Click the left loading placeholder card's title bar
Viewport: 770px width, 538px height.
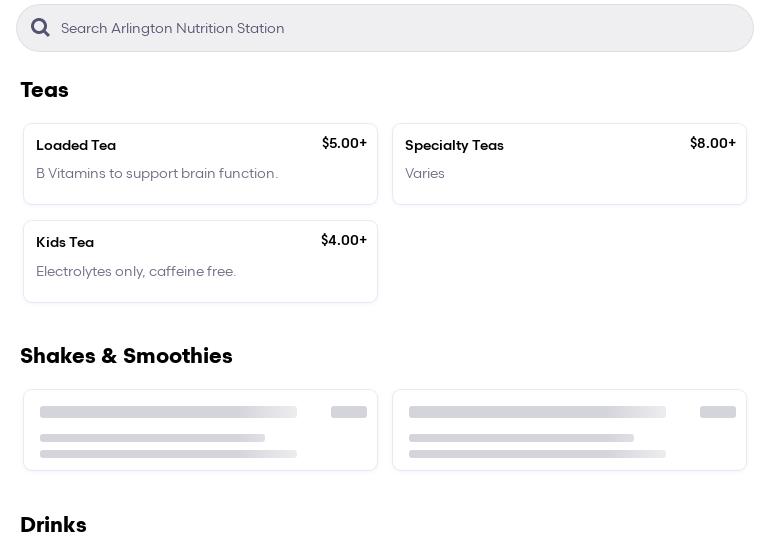tap(168, 412)
